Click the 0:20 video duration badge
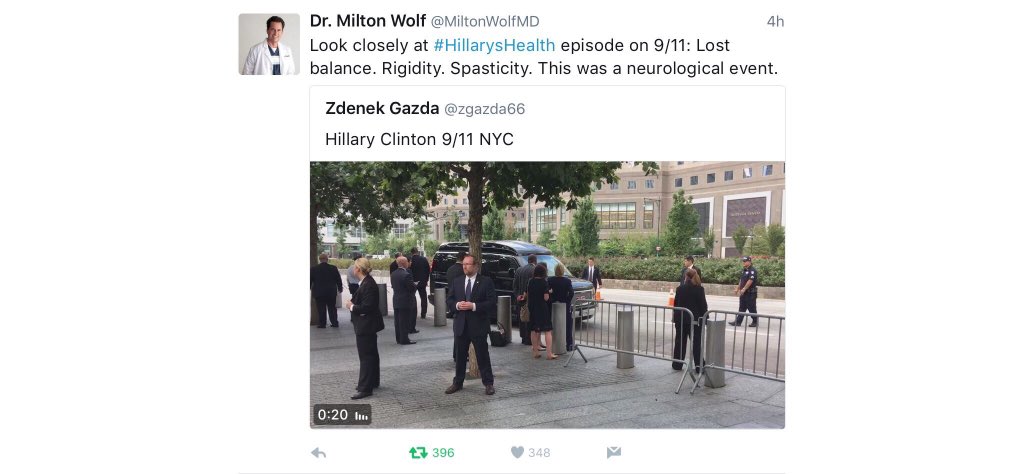 tap(332, 415)
